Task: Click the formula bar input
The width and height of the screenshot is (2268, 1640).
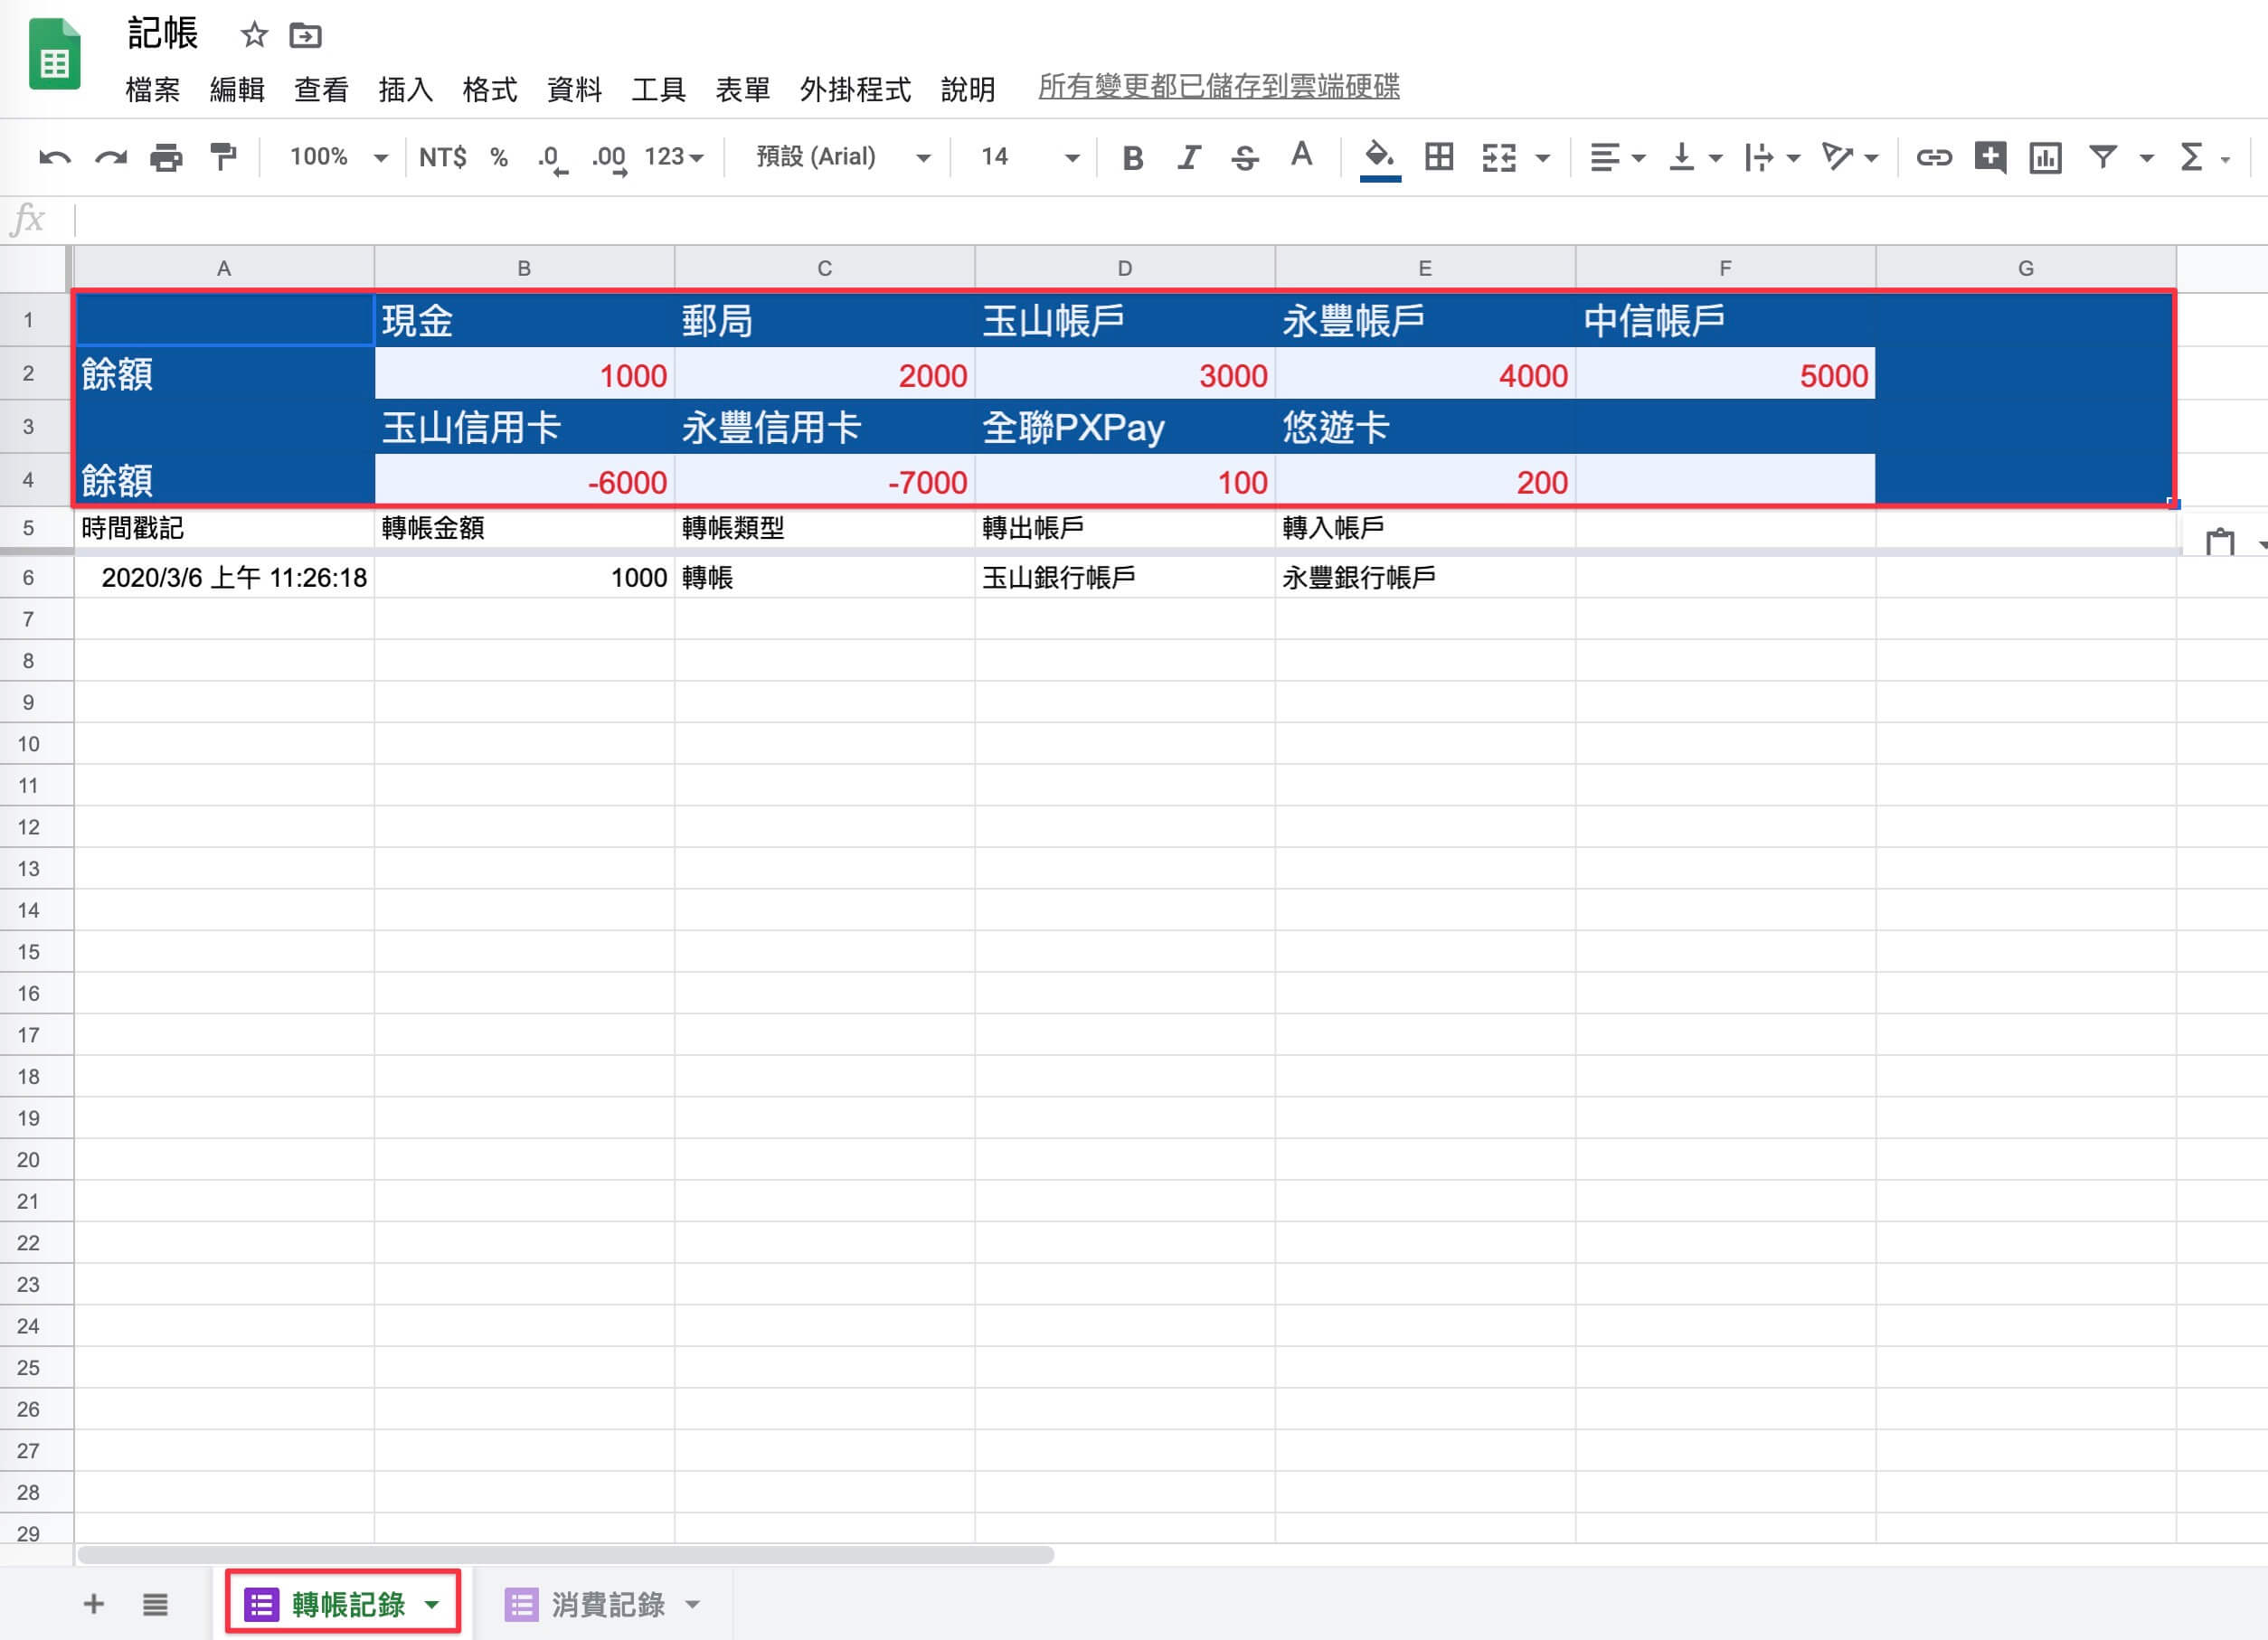Action: click(1170, 219)
